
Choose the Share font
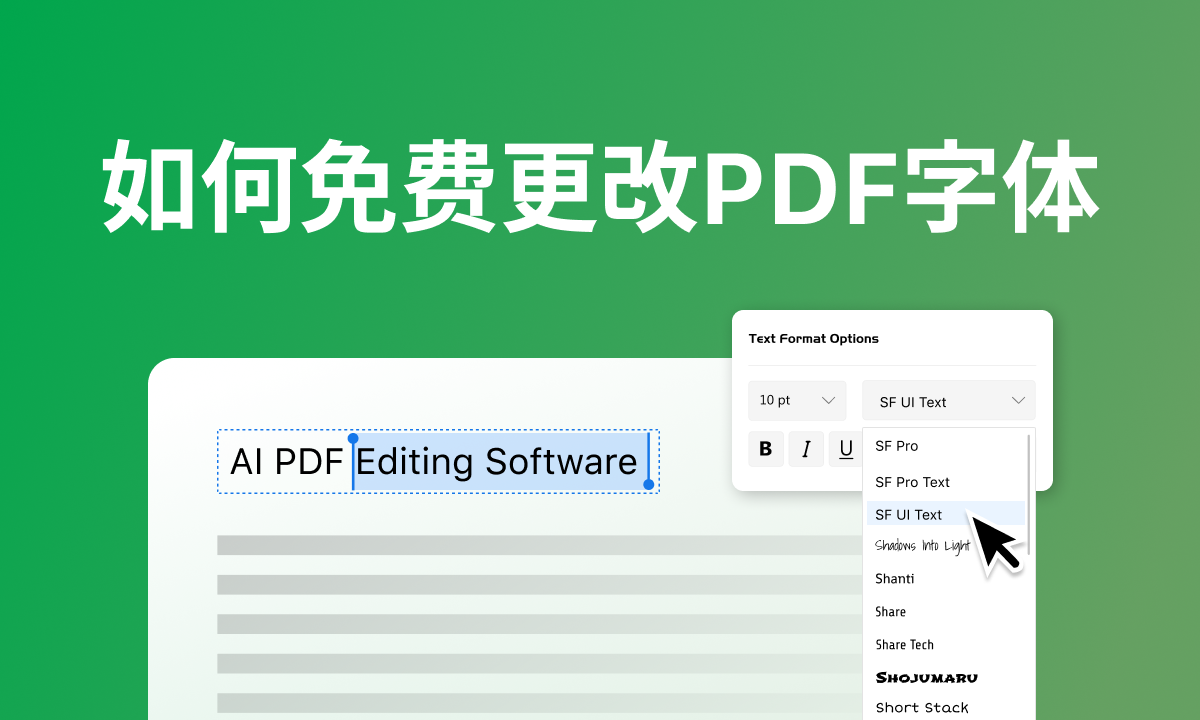pyautogui.click(x=889, y=611)
